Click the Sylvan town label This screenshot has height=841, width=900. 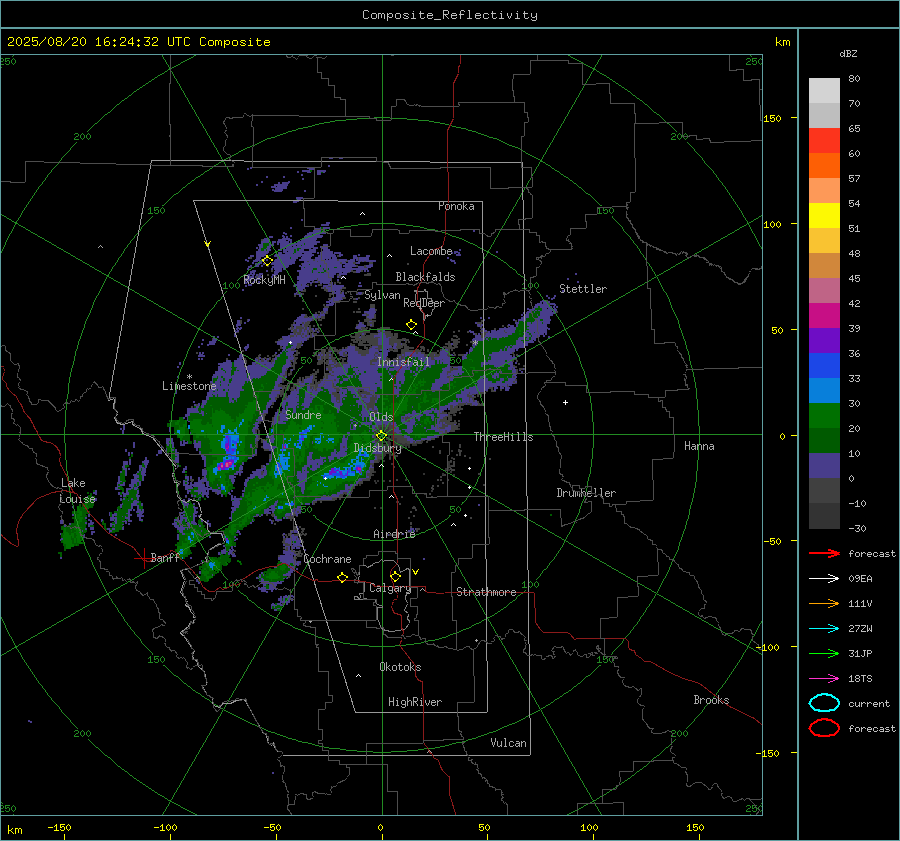tap(382, 295)
